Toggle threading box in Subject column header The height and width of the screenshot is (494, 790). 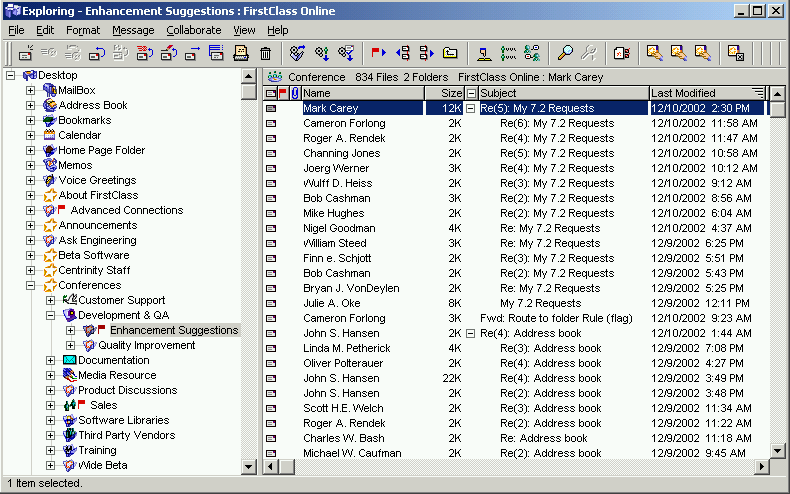point(471,93)
